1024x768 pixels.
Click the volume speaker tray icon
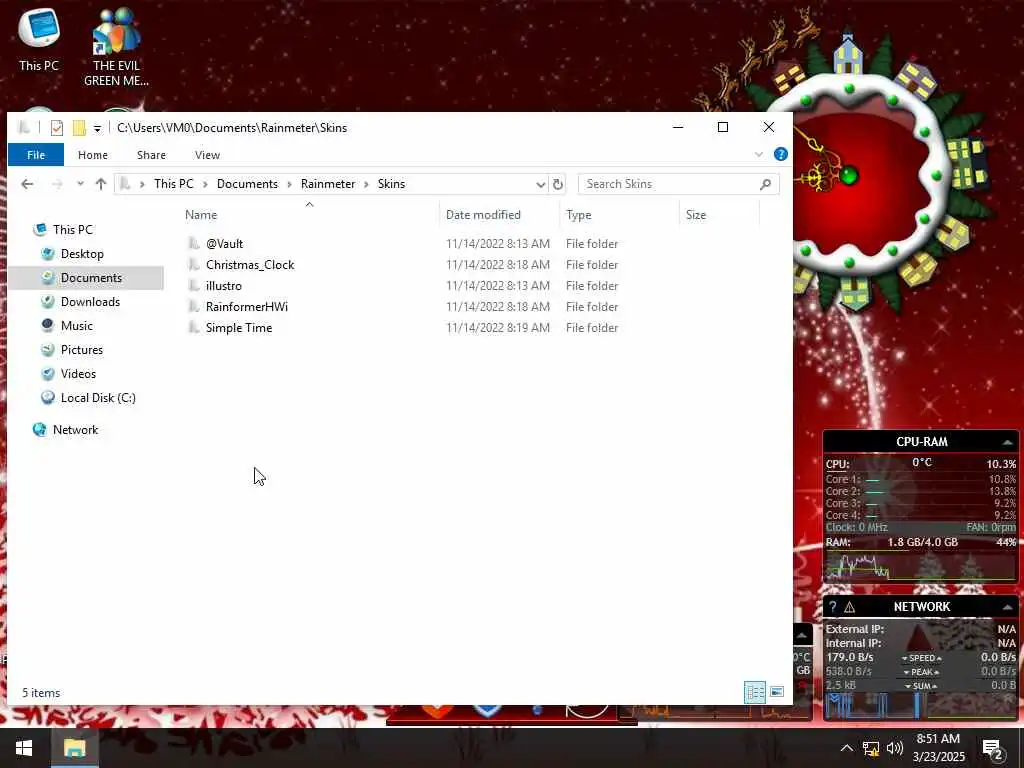[895, 748]
